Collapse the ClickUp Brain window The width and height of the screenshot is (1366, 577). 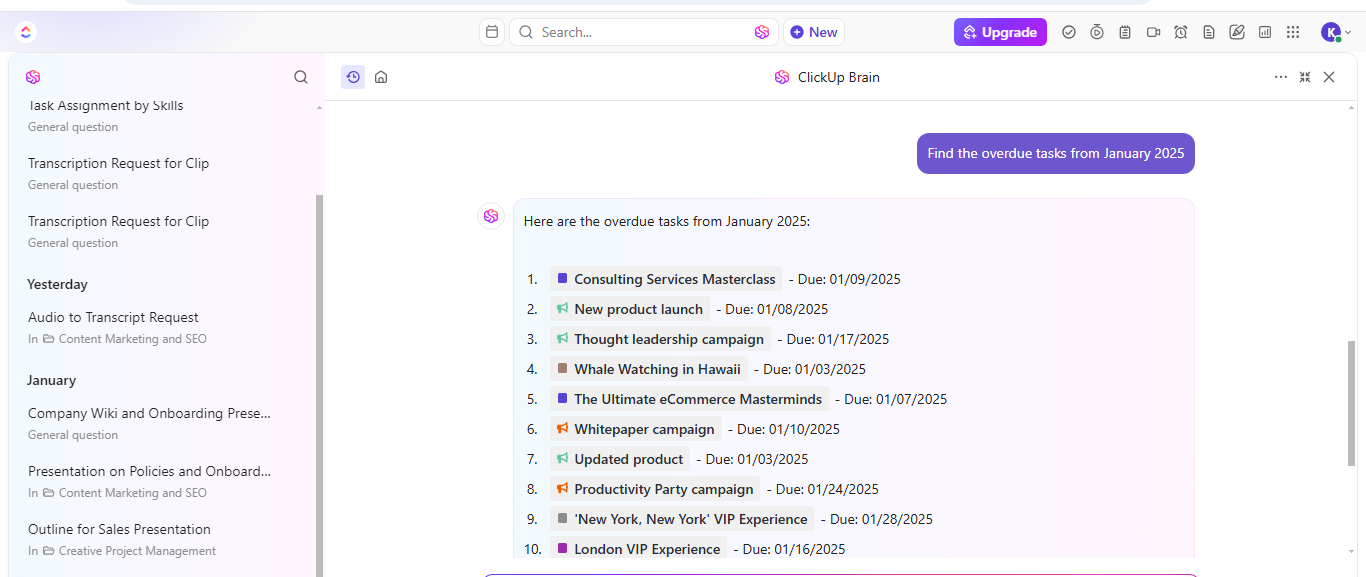click(x=1305, y=77)
